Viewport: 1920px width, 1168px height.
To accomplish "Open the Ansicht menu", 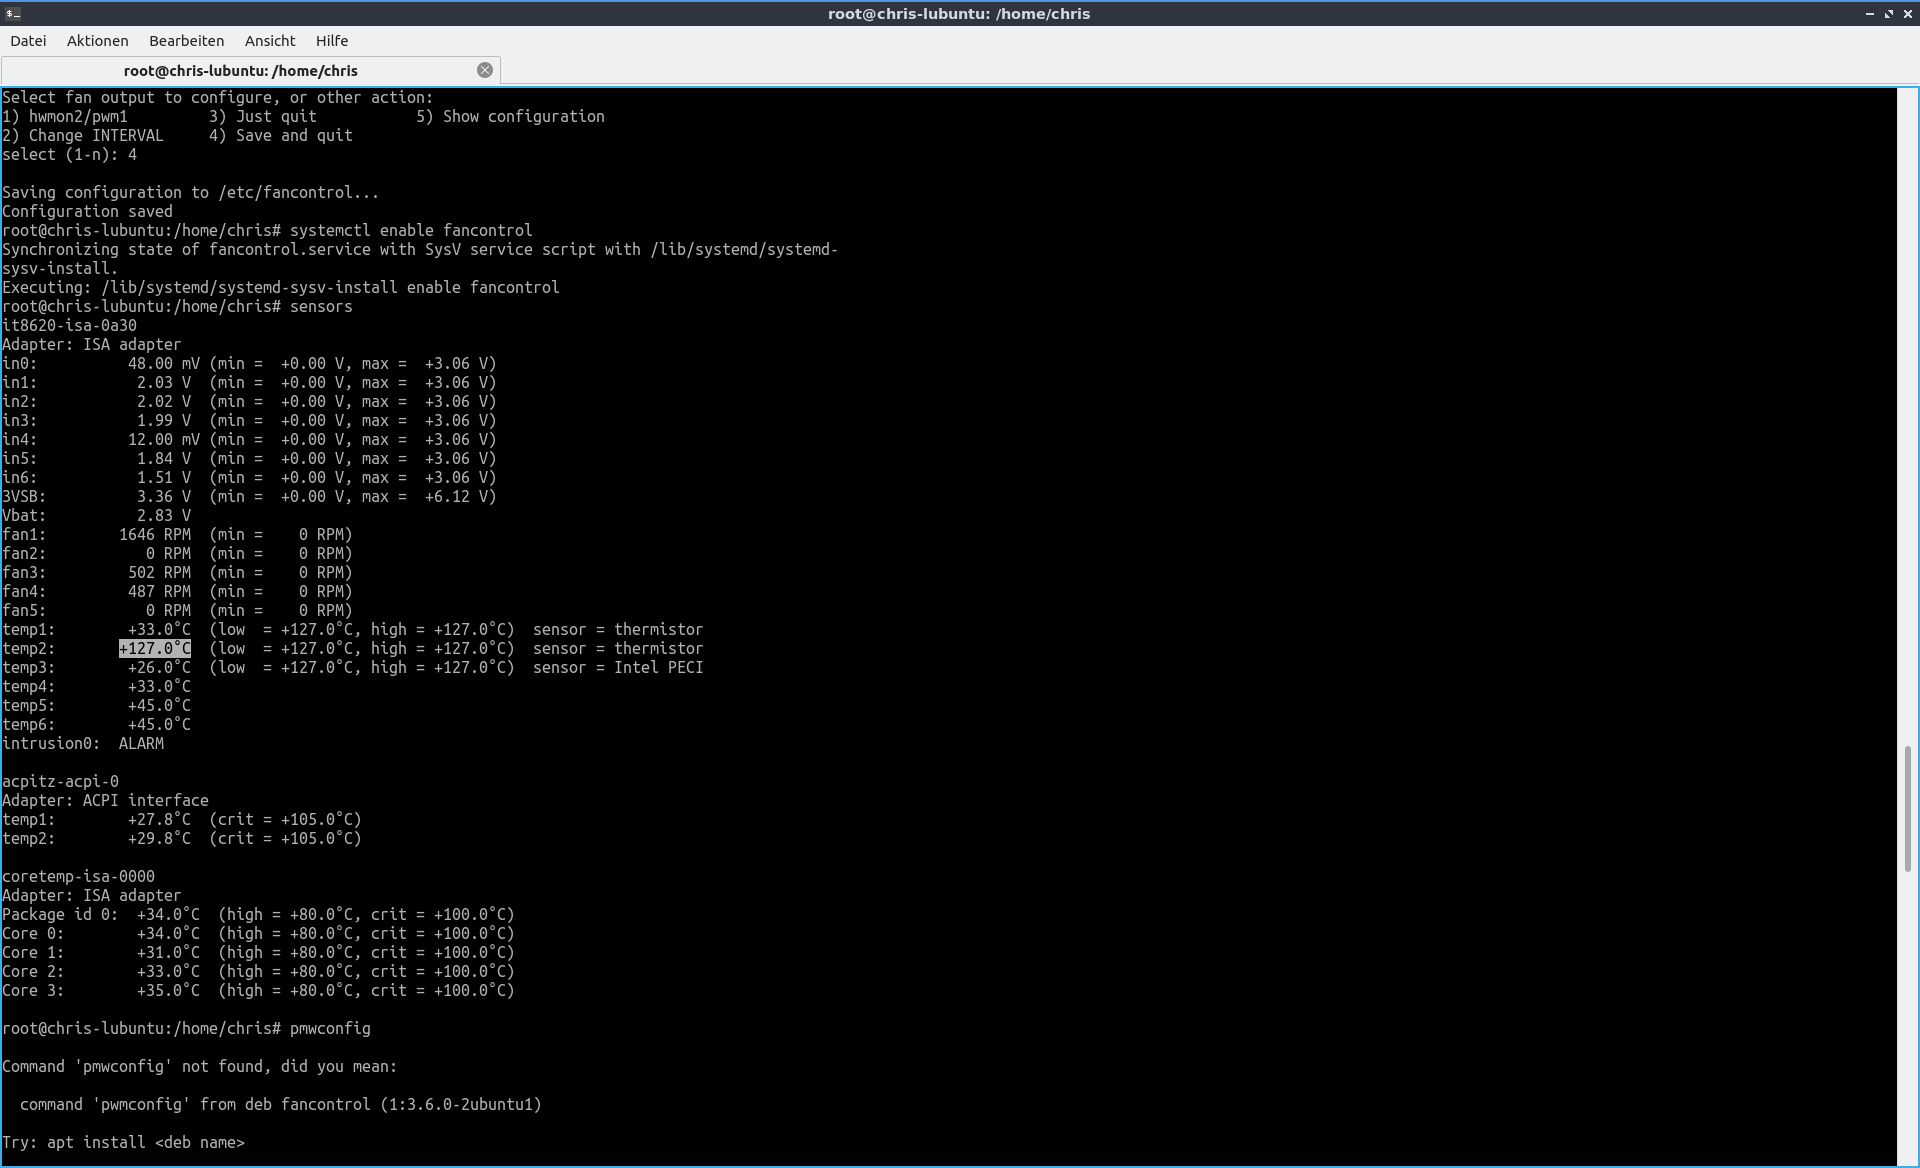I will (x=270, y=41).
